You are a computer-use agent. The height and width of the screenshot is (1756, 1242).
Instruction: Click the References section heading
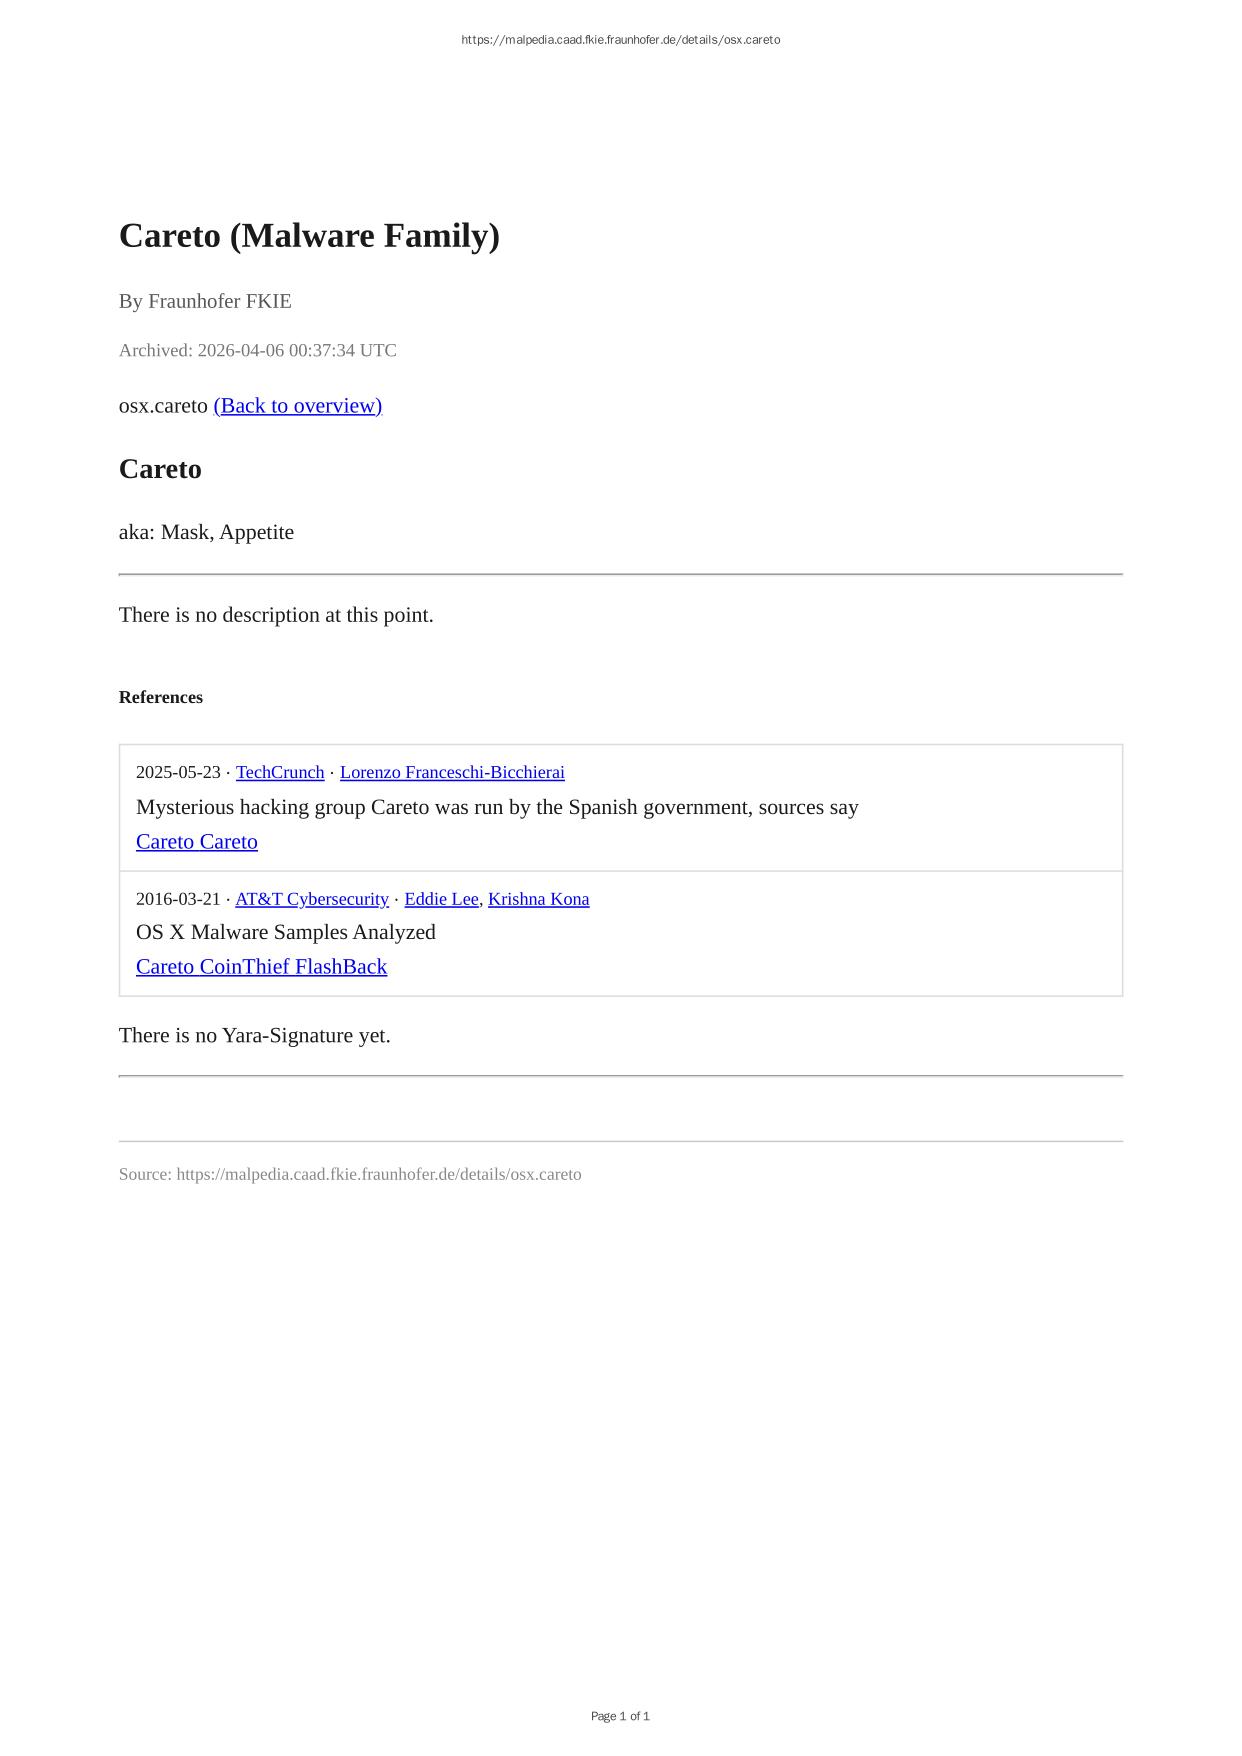tap(161, 697)
